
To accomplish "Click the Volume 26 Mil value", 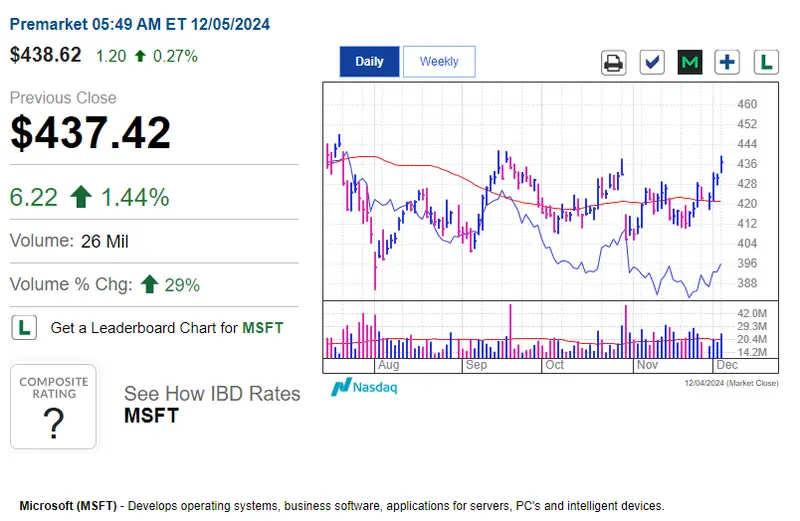I will pyautogui.click(x=105, y=241).
